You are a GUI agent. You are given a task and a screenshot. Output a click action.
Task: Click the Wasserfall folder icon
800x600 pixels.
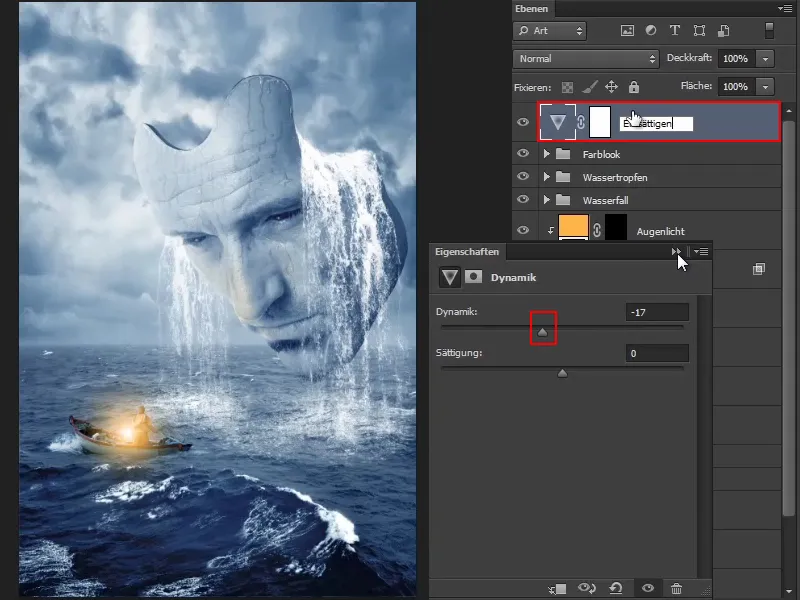coord(563,199)
